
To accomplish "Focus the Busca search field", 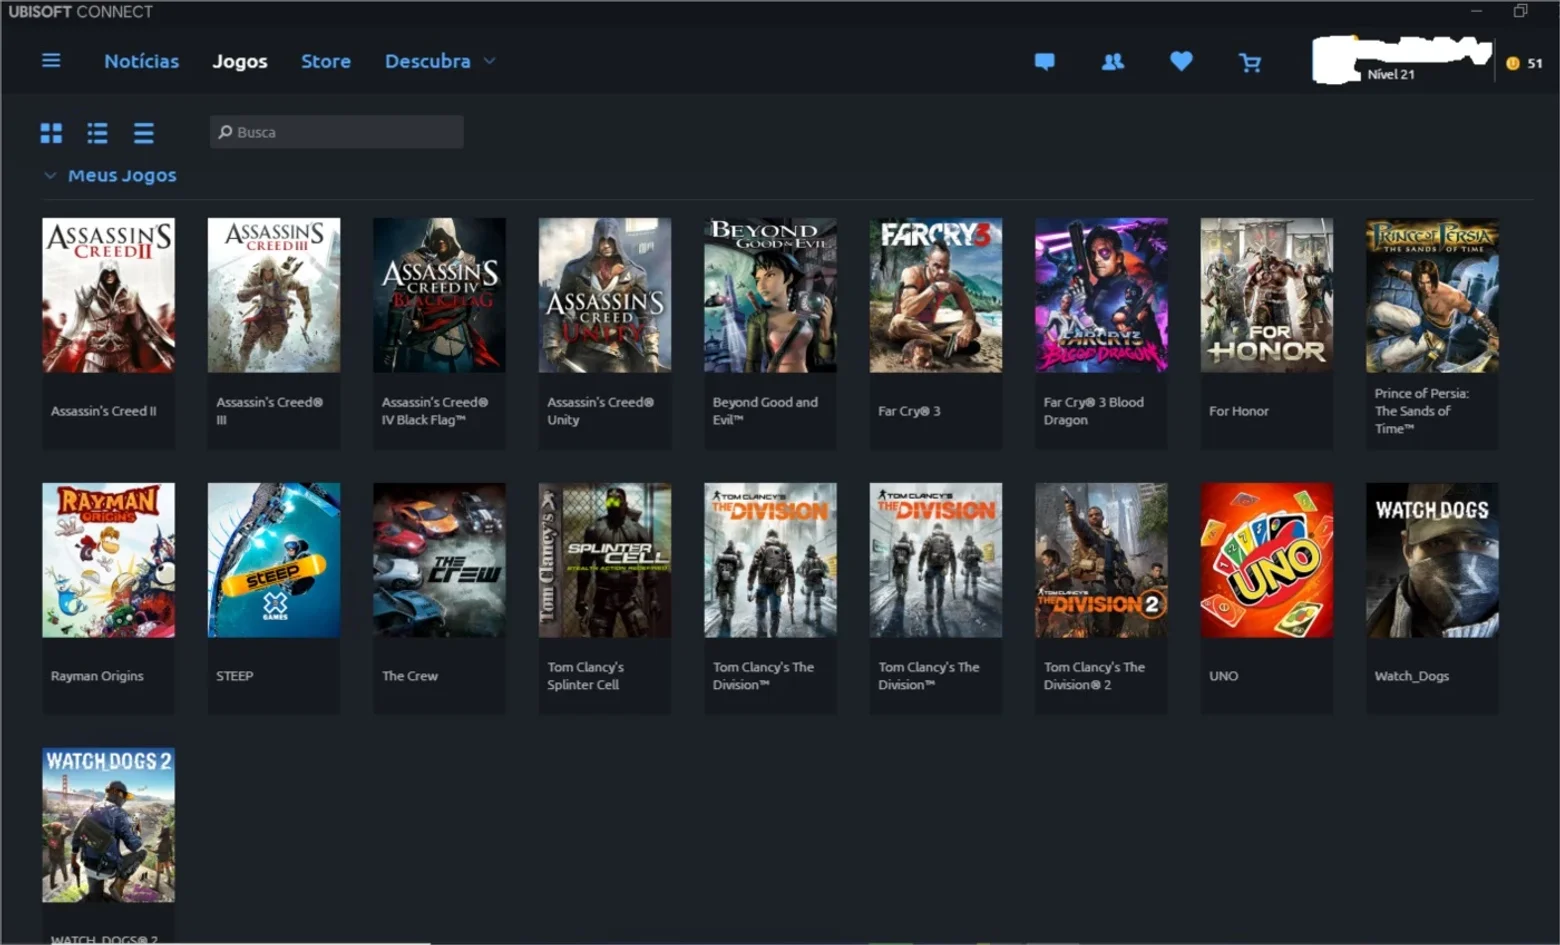I will 337,132.
